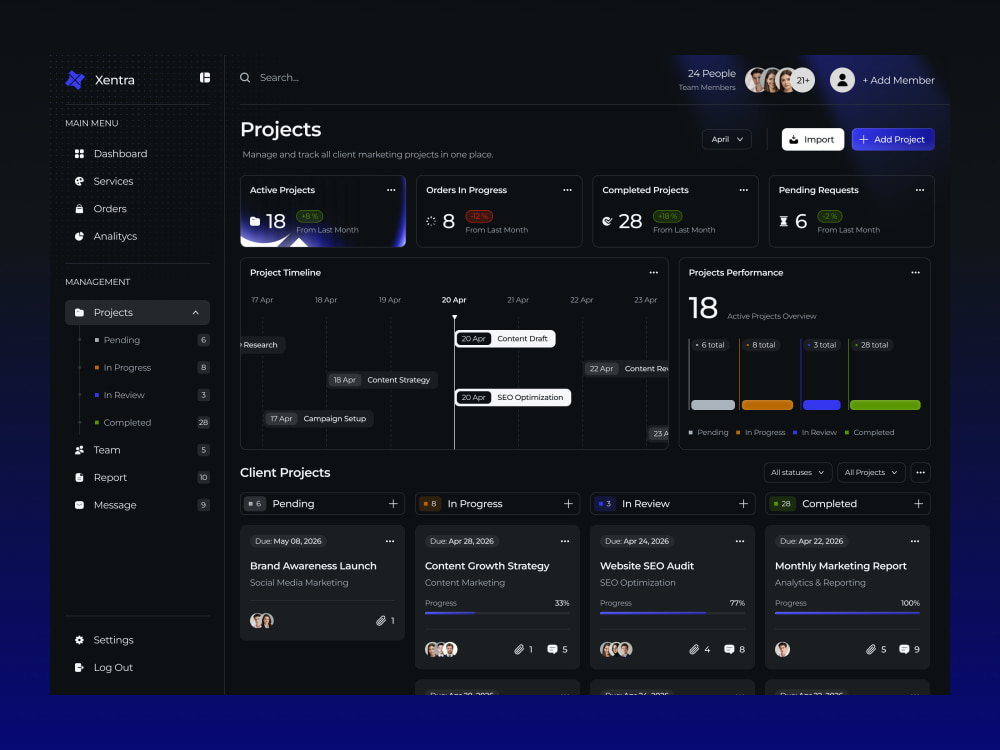The image size is (1000, 750).
Task: Open Active Projects card options menu
Action: pos(391,190)
